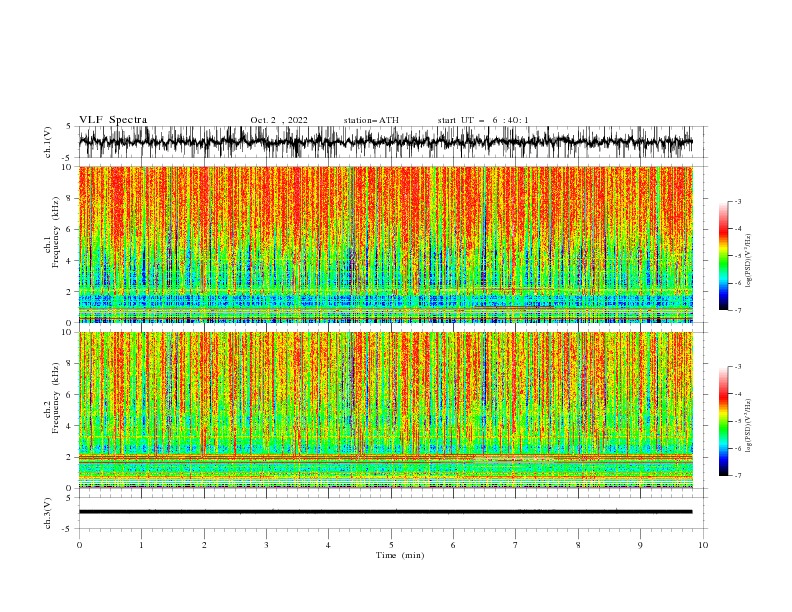Click time axis tick label "3"
792x612 pixels.
click(266, 545)
